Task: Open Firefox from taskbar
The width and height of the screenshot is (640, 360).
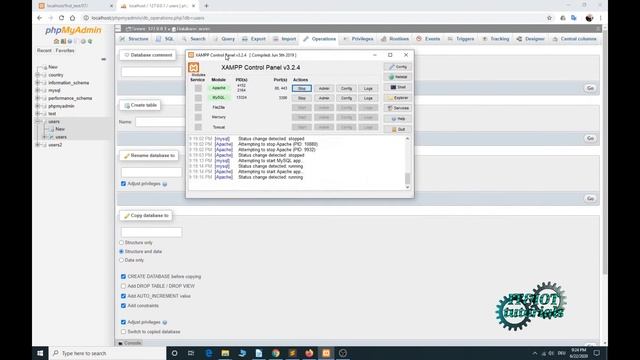Action: pos(309,353)
